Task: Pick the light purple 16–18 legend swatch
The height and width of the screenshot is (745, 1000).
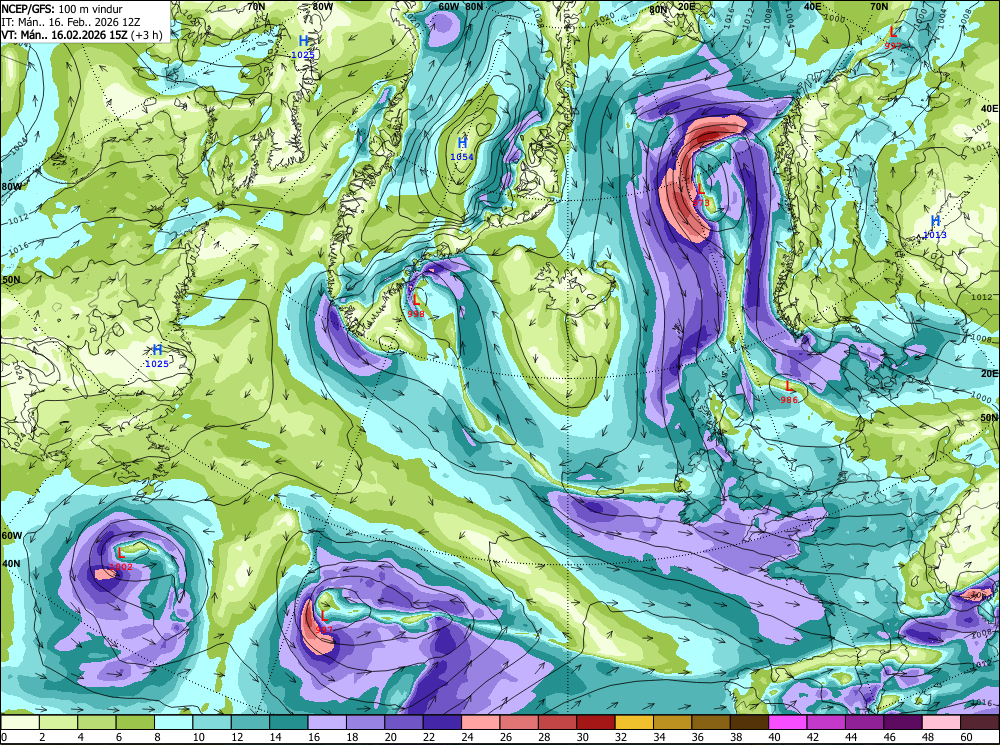Action: click(x=327, y=722)
